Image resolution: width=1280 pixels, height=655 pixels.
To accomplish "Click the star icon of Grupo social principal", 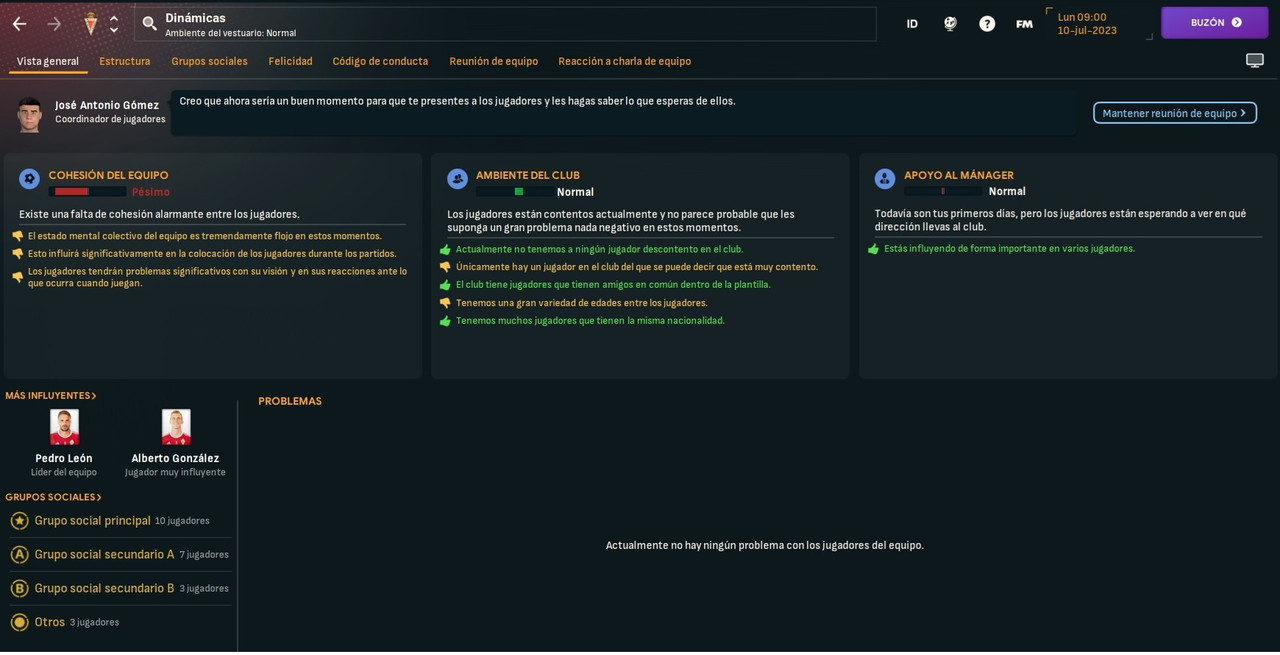I will pos(19,521).
